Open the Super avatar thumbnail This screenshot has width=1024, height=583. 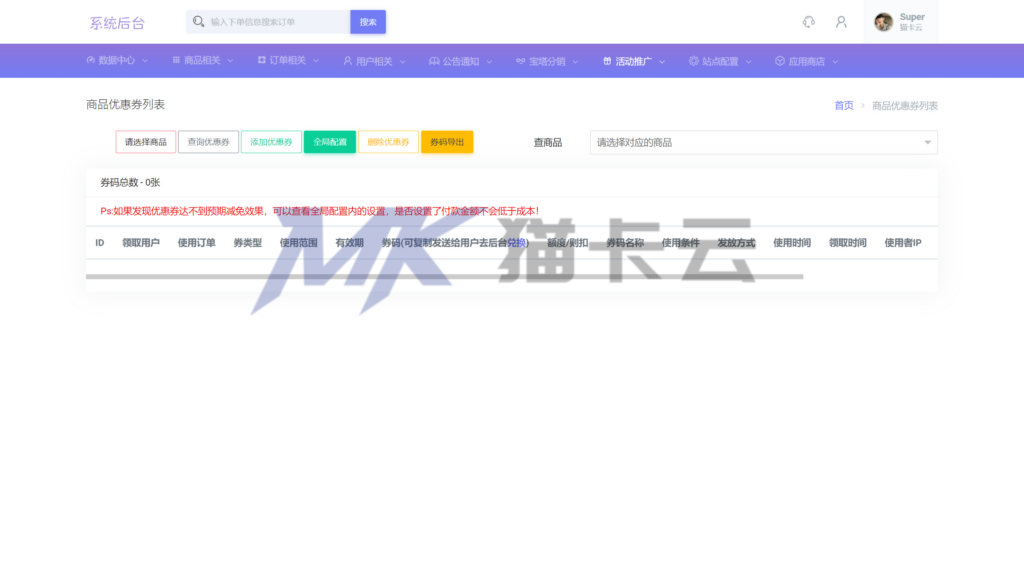coord(884,22)
